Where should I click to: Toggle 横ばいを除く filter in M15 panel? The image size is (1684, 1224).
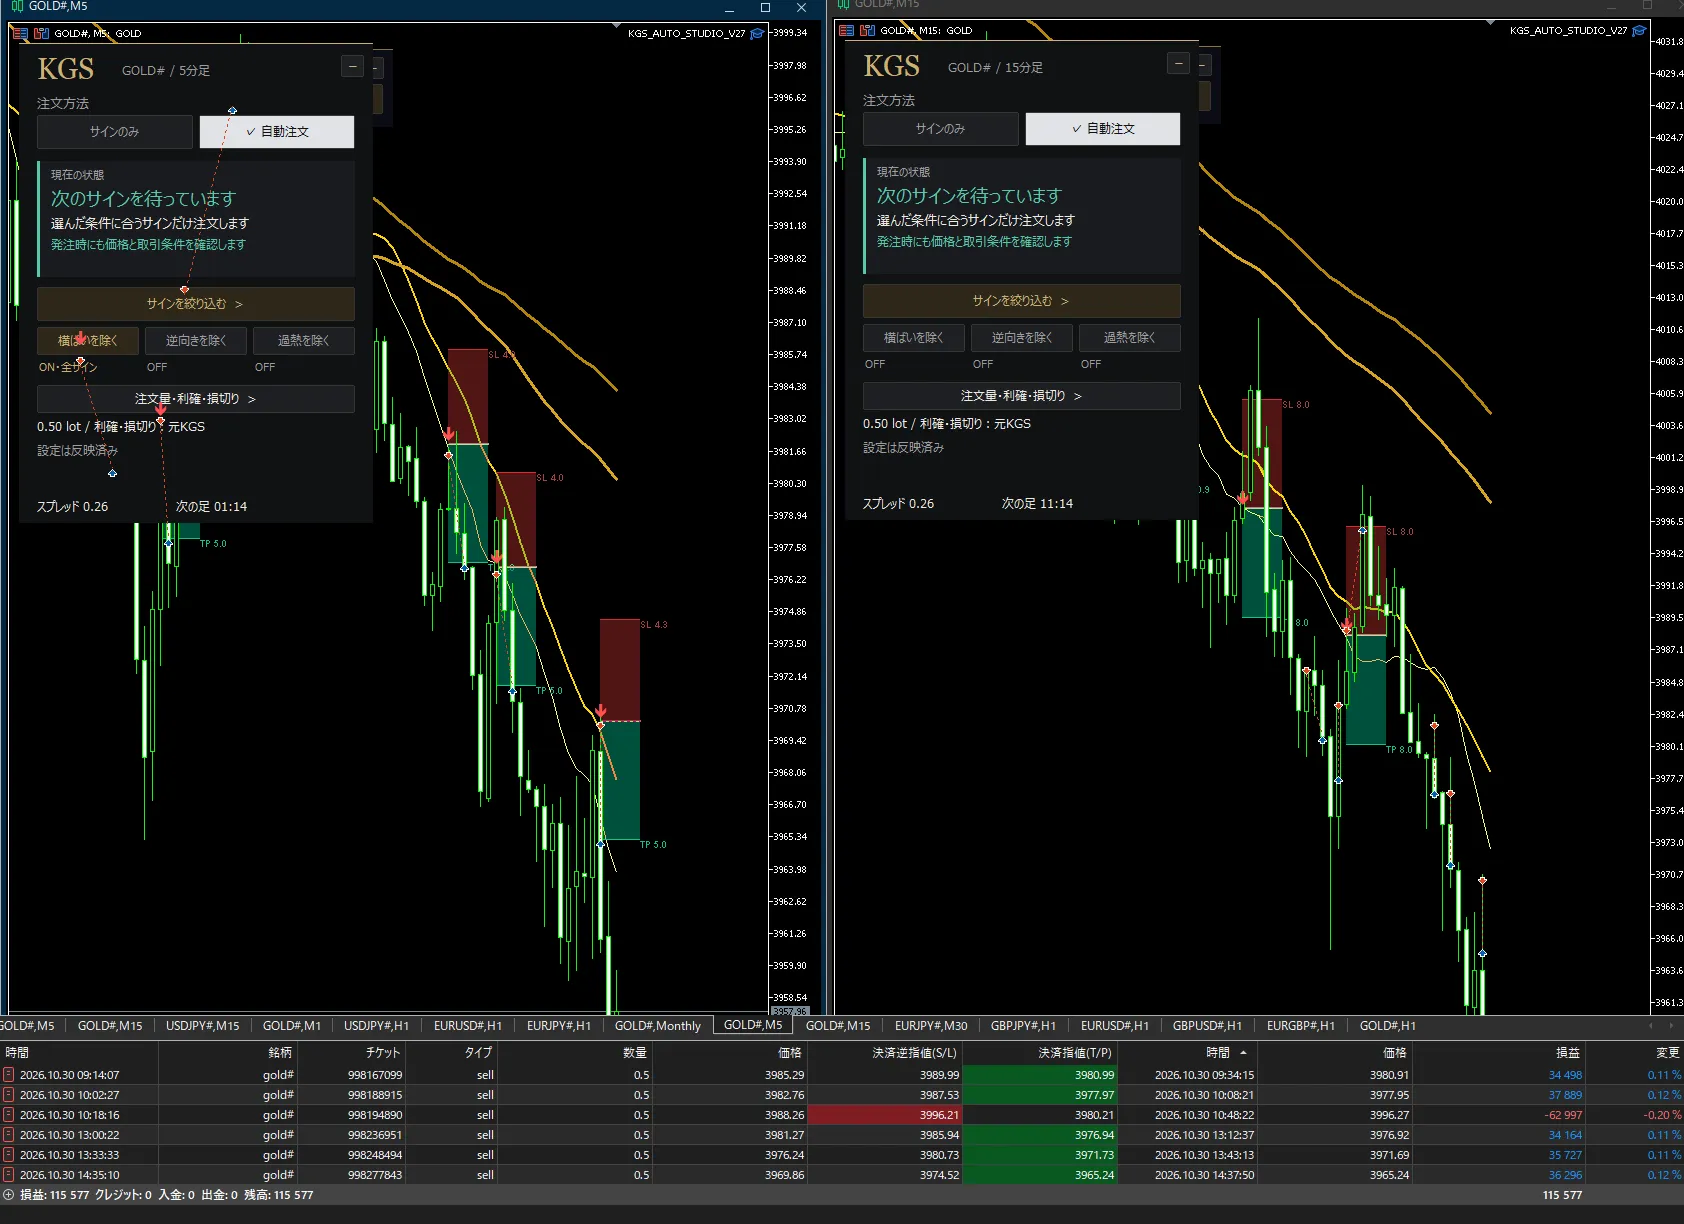pos(914,338)
